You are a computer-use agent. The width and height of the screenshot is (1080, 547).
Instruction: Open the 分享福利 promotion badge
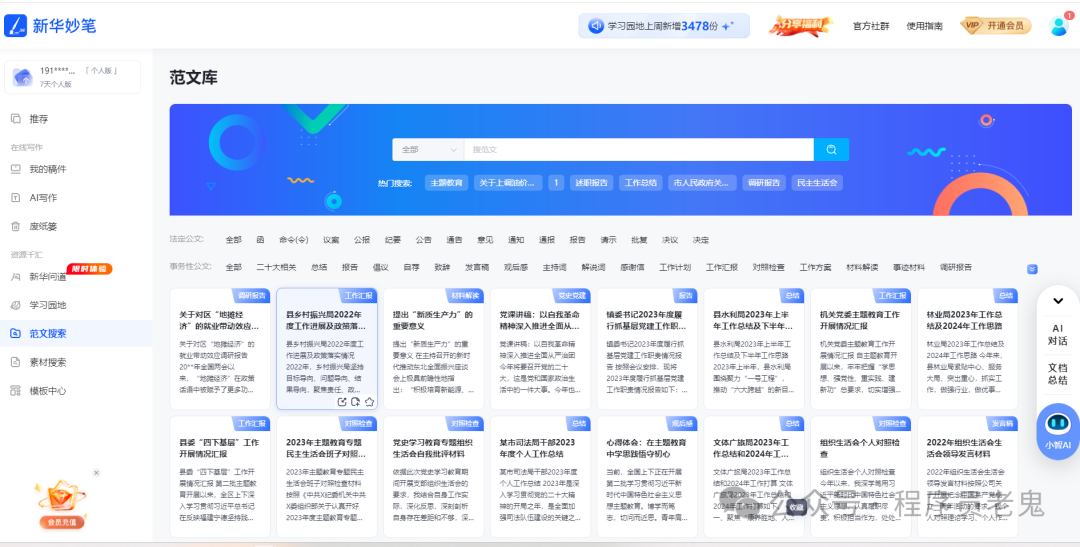[x=800, y=25]
